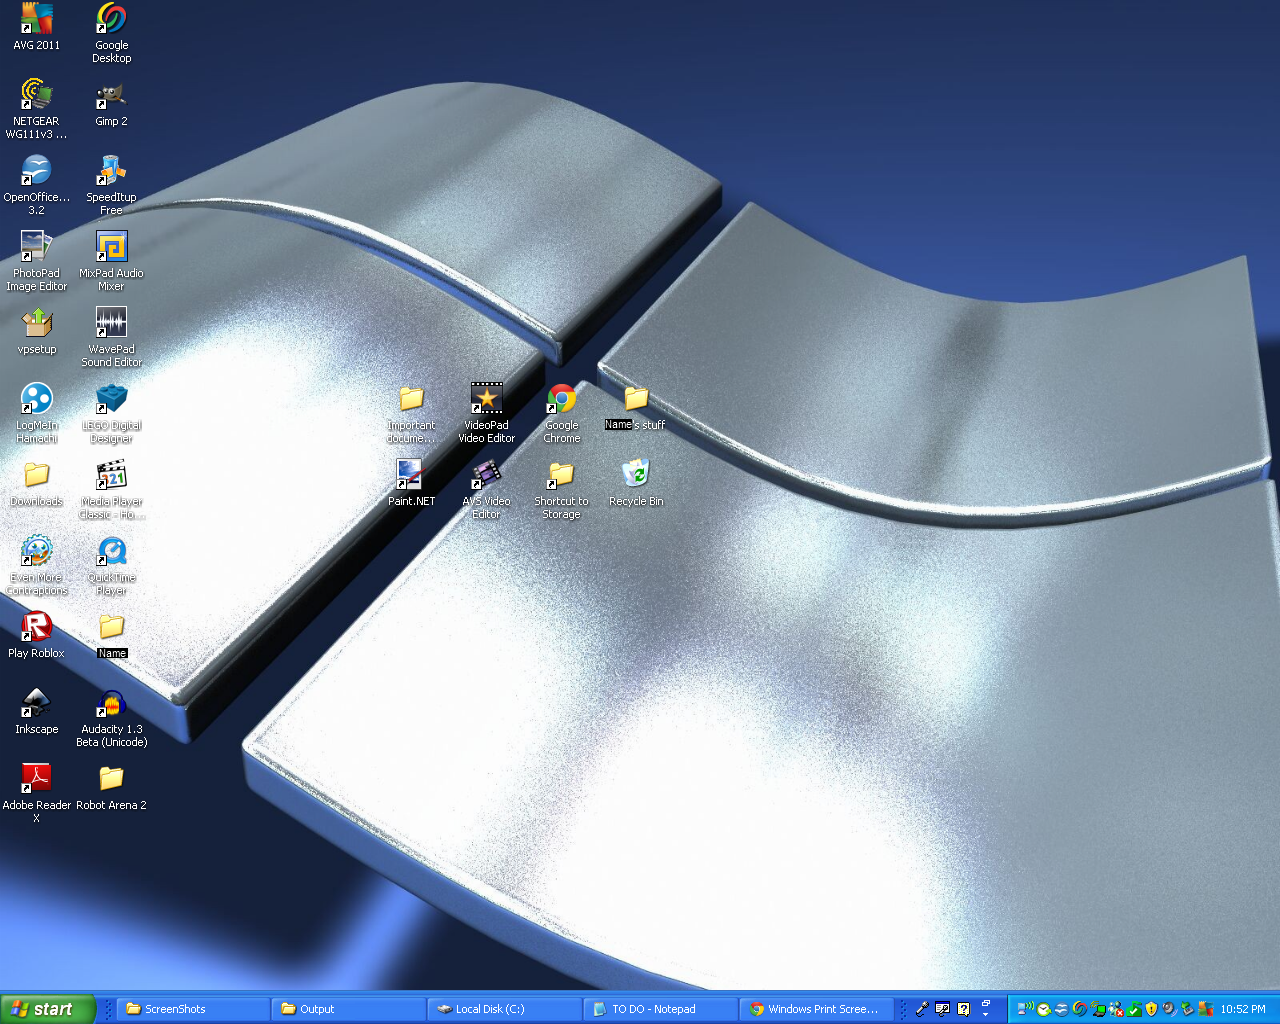Click AVG tray icon near clock

[x=1206, y=1009]
